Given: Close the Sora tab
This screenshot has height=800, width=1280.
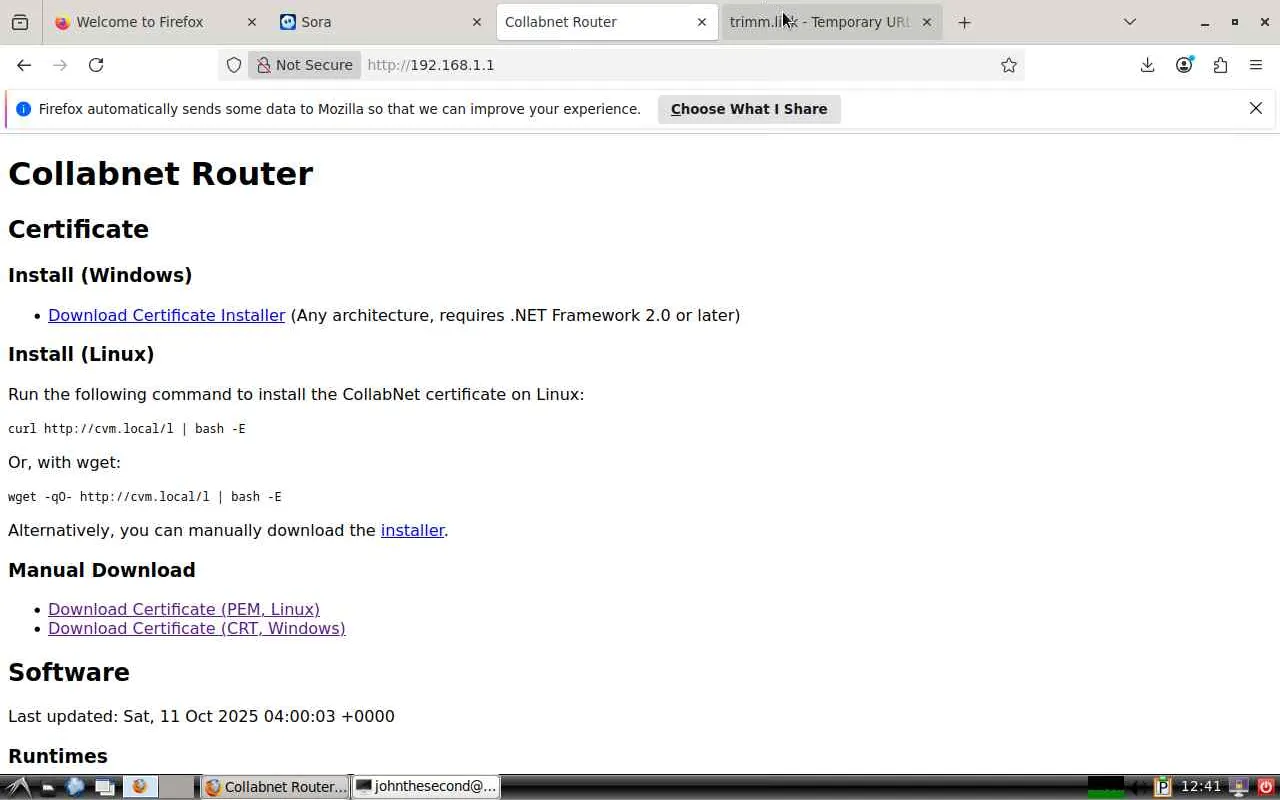Looking at the screenshot, I should tap(477, 22).
